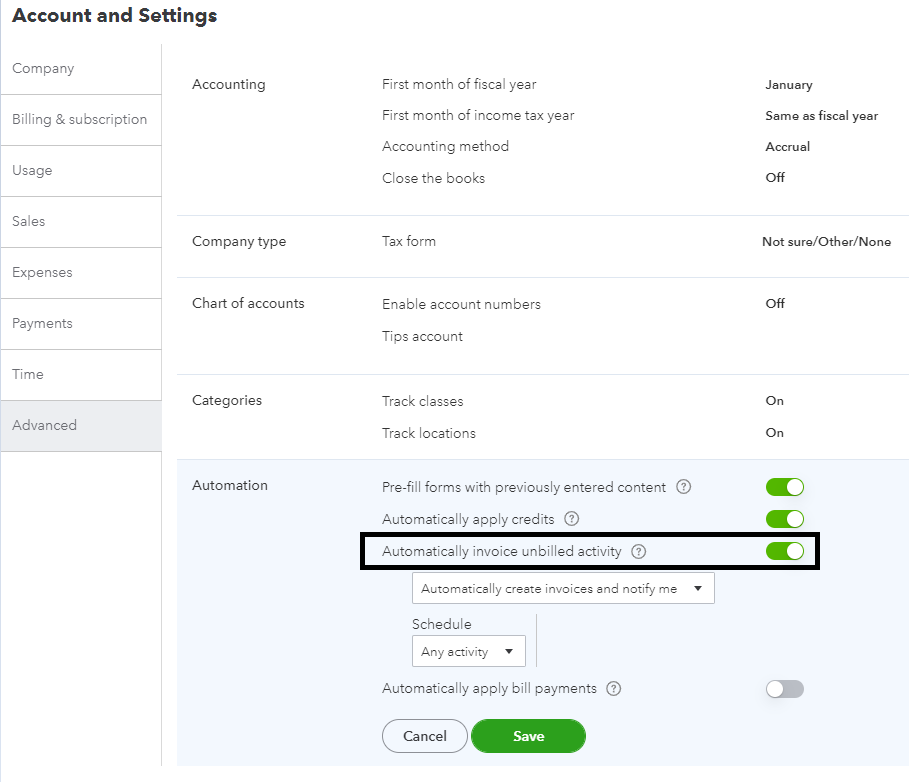Expand the Schedule 'Any activity' dropdown

click(468, 652)
